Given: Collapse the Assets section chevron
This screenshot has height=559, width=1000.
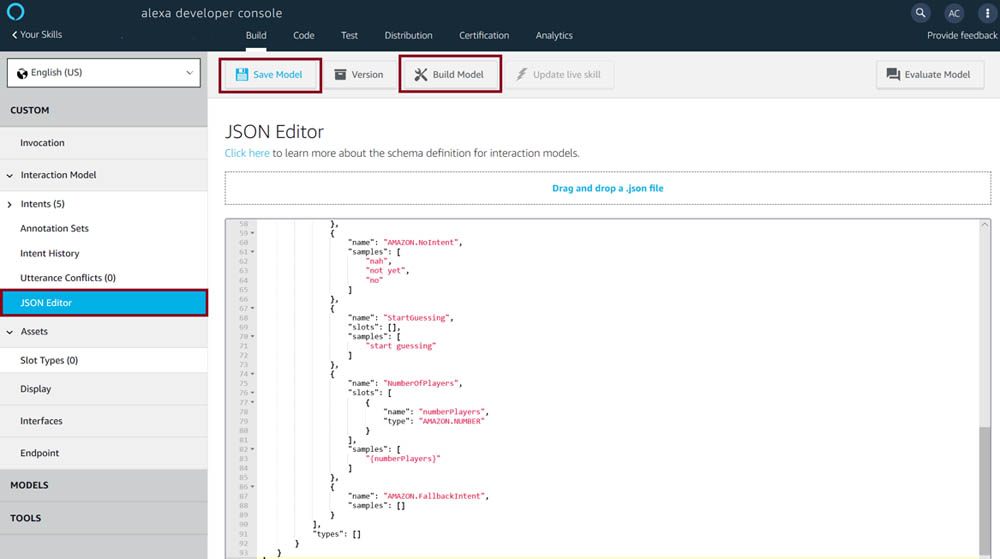Looking at the screenshot, I should [10, 332].
